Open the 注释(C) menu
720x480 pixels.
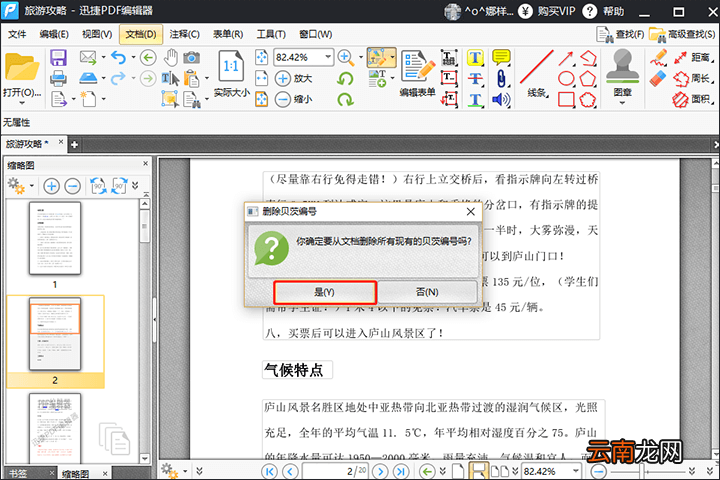[x=185, y=34]
